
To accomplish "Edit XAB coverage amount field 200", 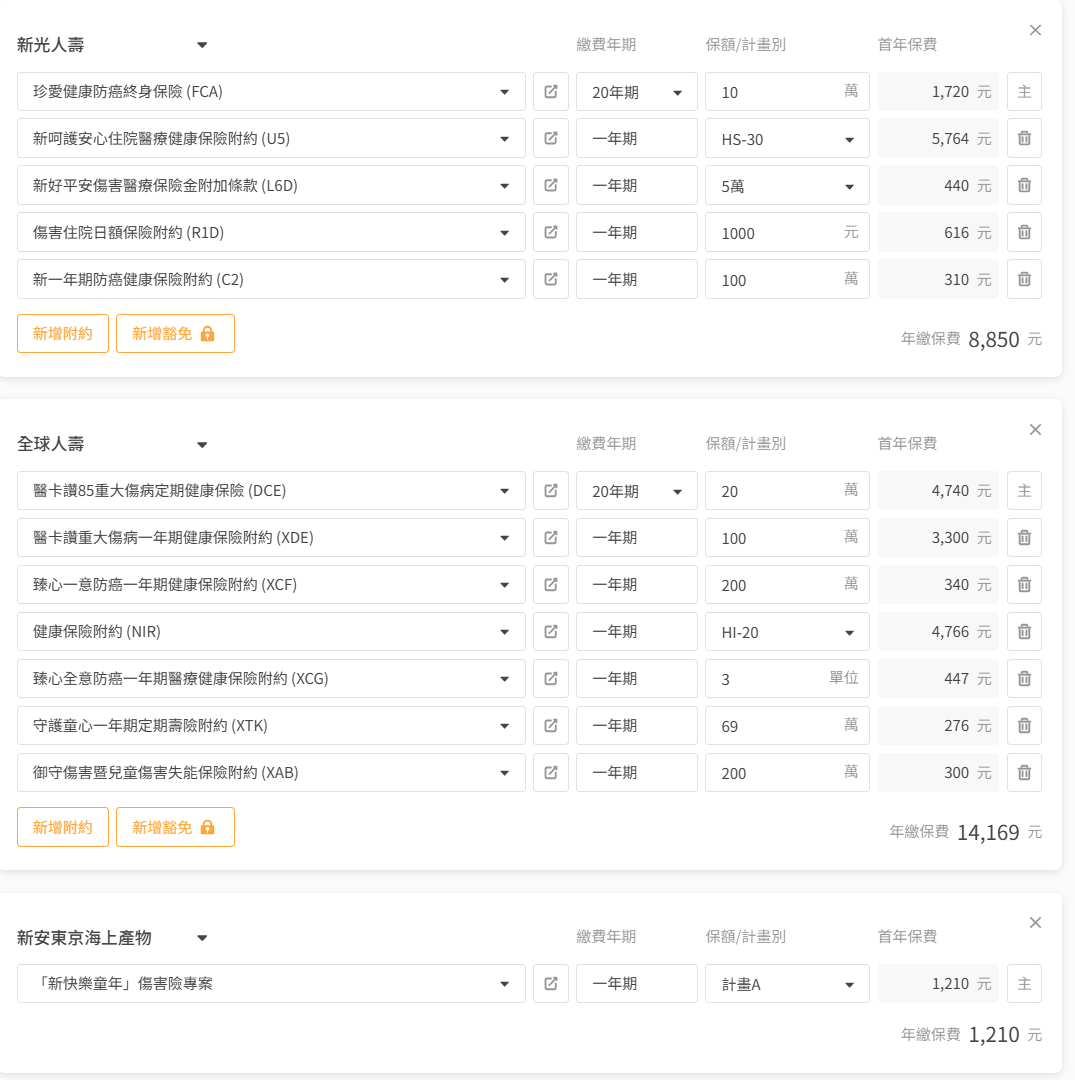I will pyautogui.click(x=787, y=772).
